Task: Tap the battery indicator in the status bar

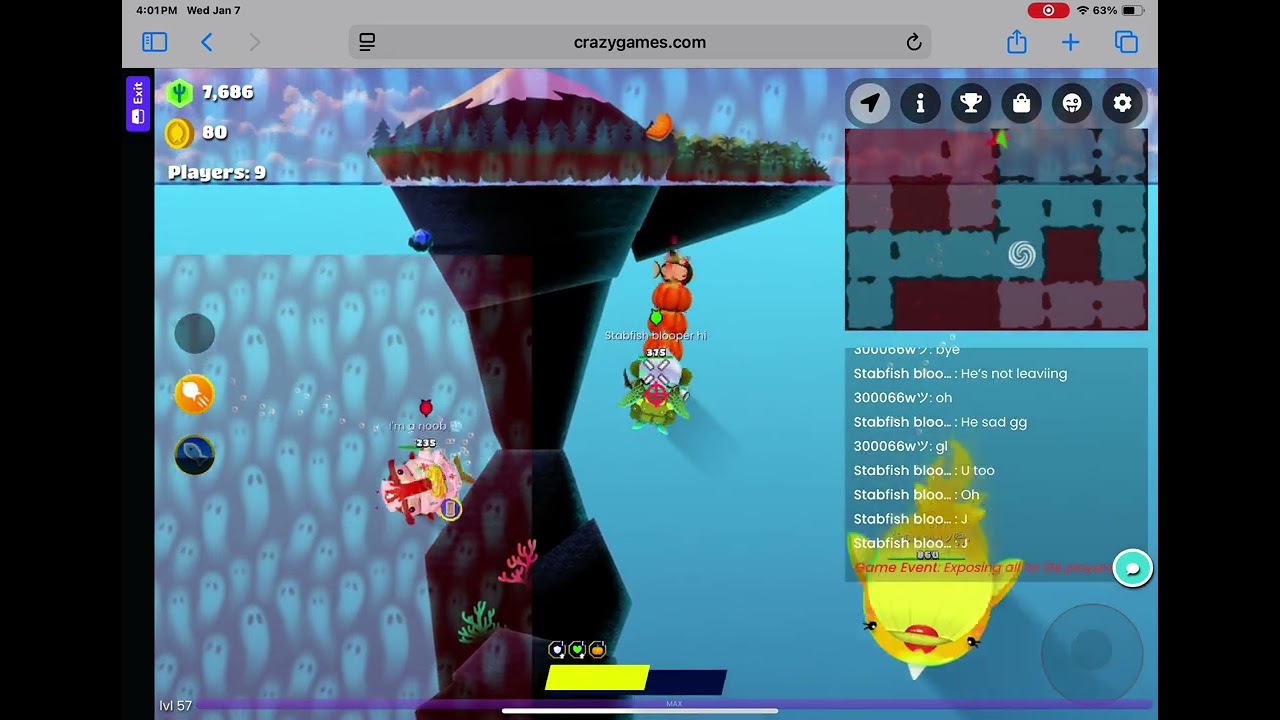Action: 1132,10
